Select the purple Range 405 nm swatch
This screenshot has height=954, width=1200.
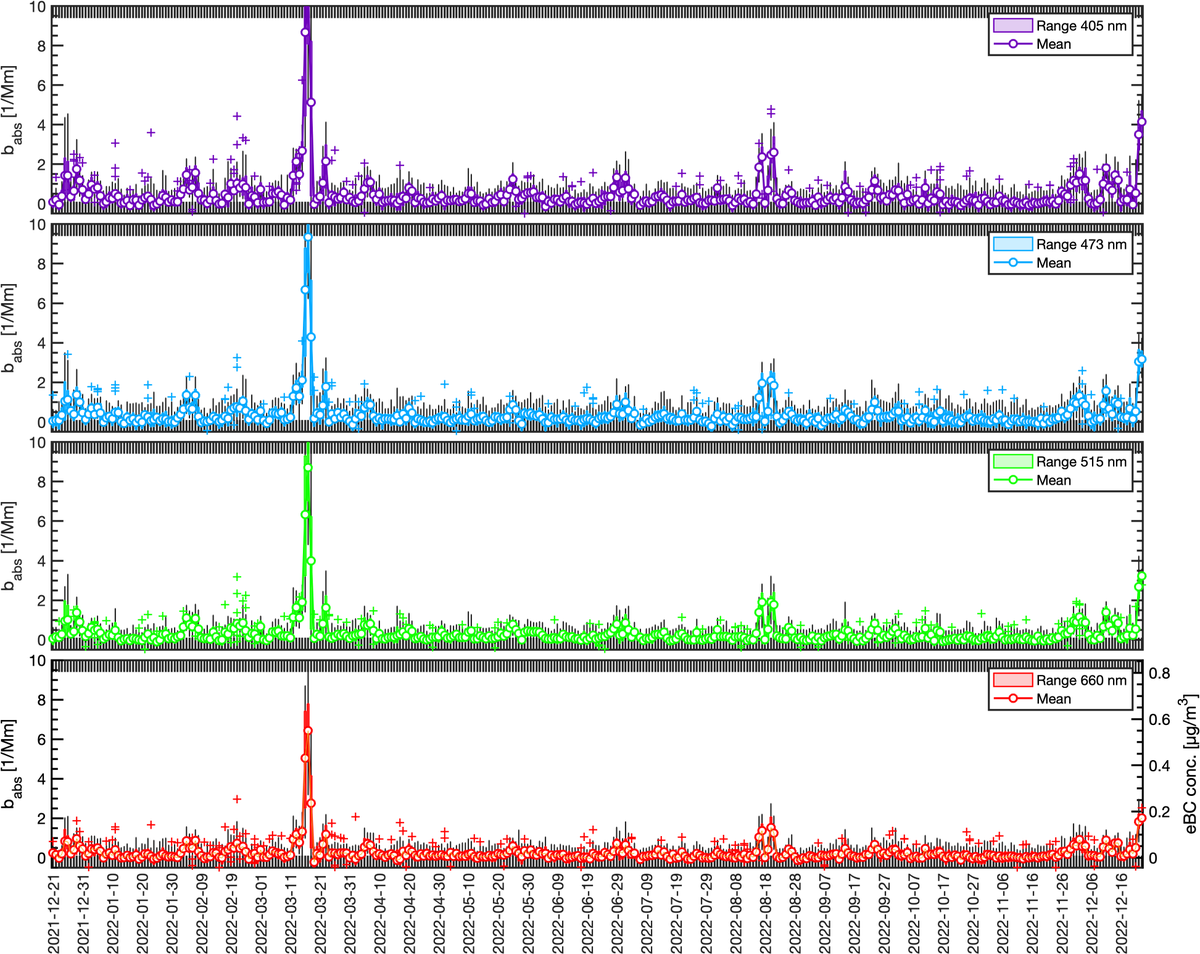(1013, 25)
